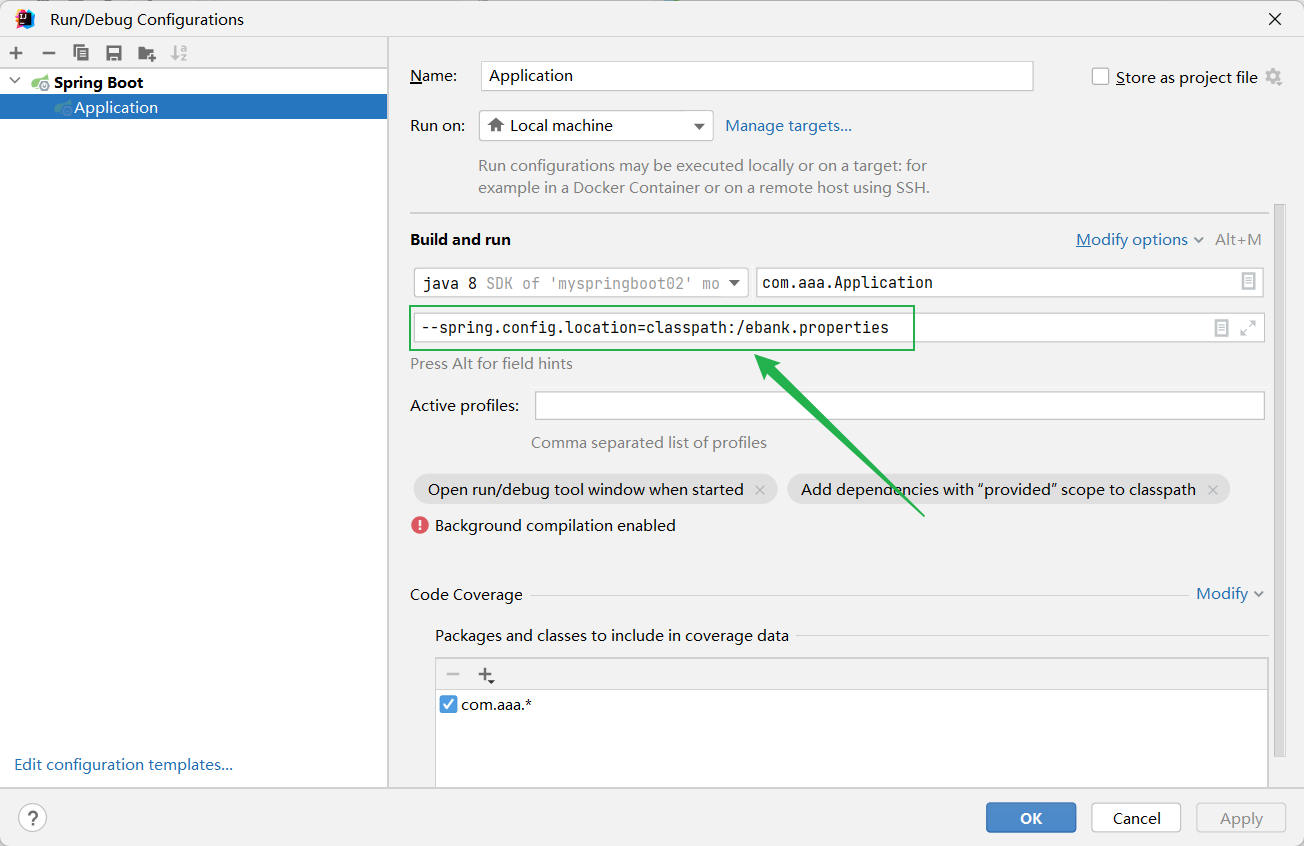
Task: Open the Run on Local machine dropdown
Action: pyautogui.click(x=596, y=125)
